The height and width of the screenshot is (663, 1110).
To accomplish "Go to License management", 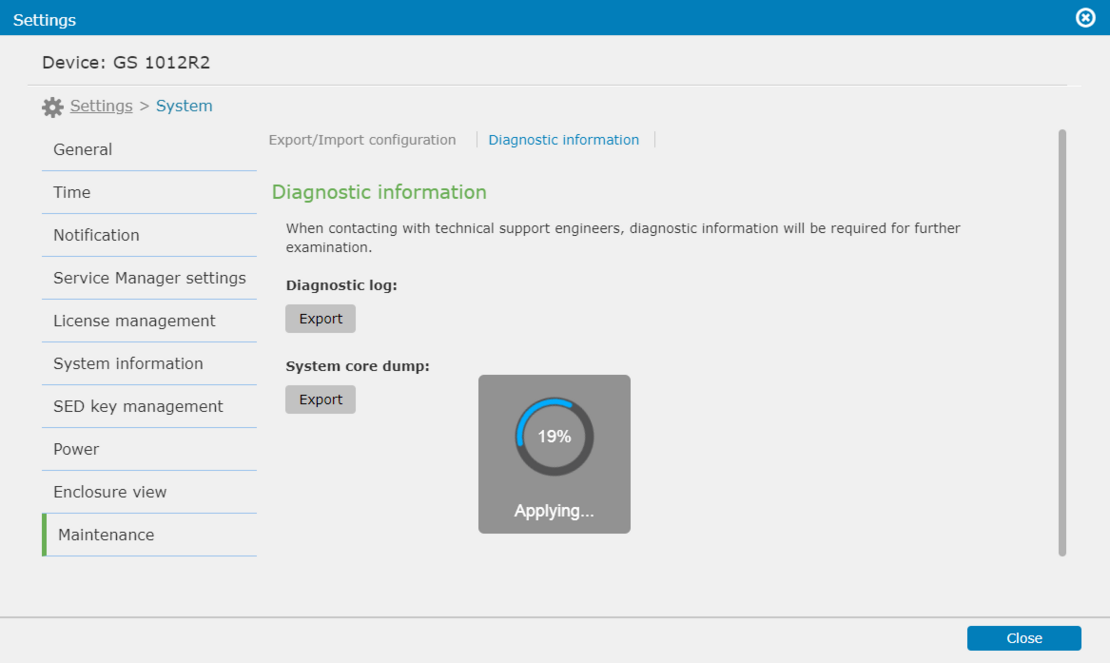I will click(134, 321).
